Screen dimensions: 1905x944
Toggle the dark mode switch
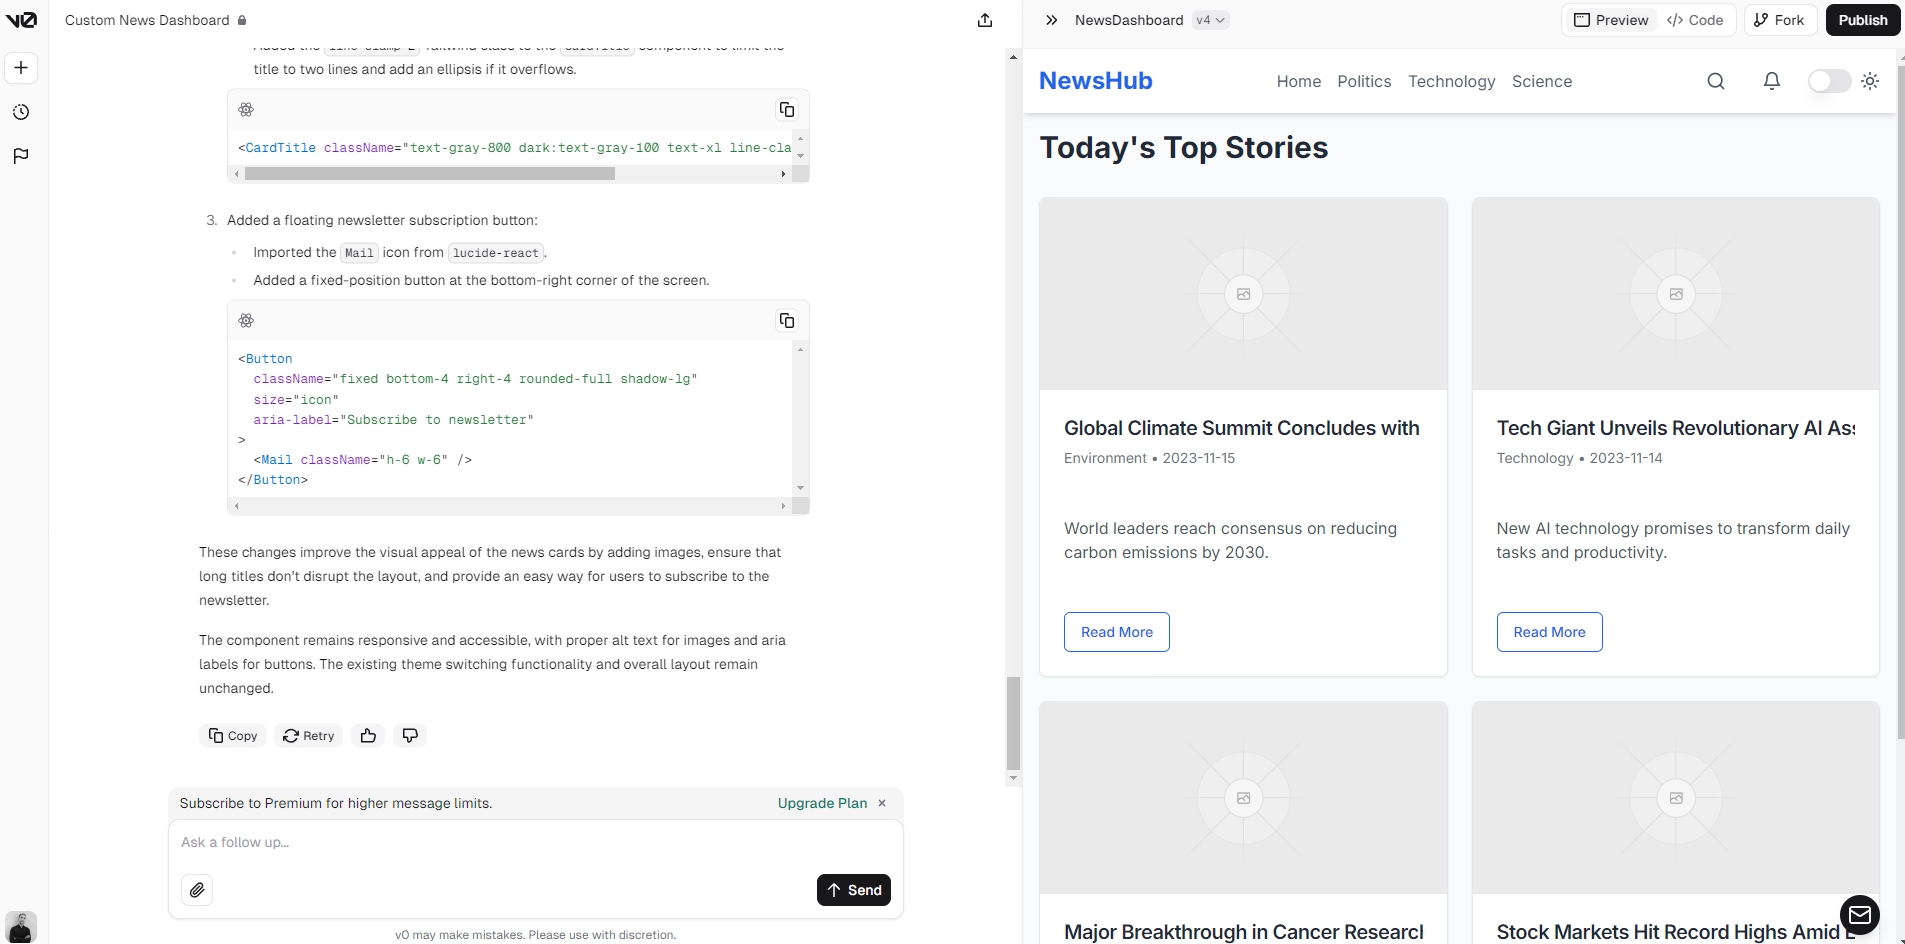click(1829, 81)
